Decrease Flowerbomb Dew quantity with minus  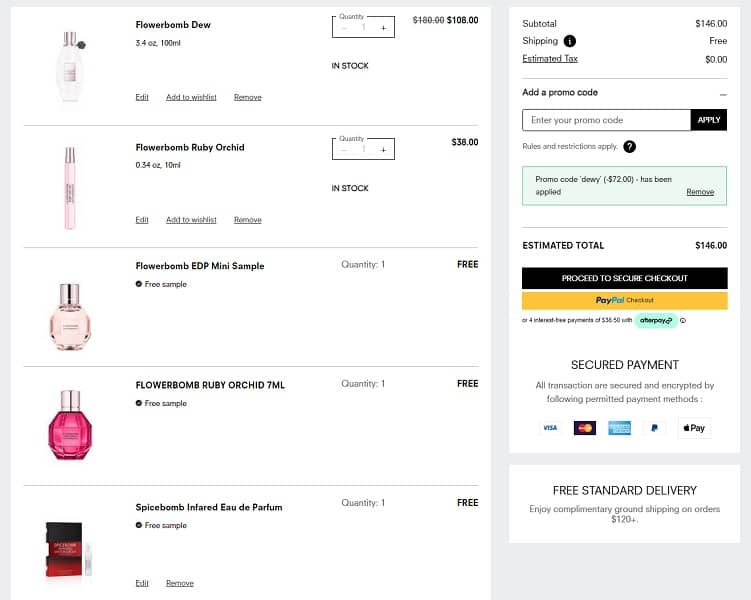(x=344, y=27)
